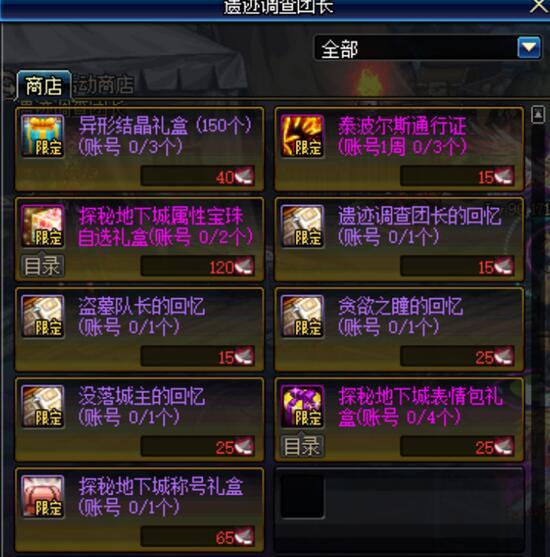Open 目录 under 表情包礼盒
Viewport: 550px width, 557px height.
point(302,446)
